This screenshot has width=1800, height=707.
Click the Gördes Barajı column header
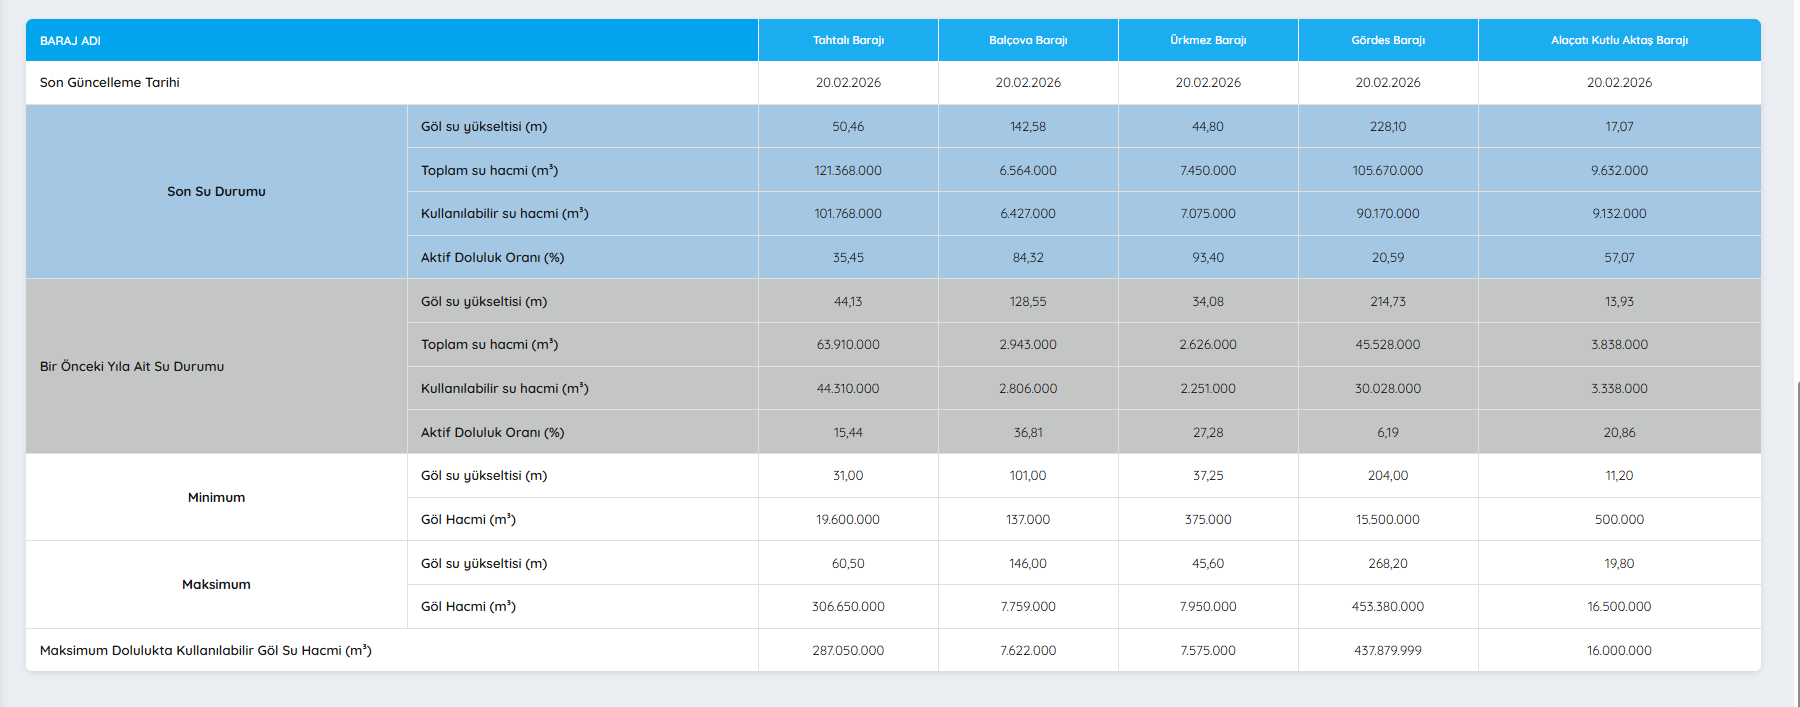pos(1388,41)
